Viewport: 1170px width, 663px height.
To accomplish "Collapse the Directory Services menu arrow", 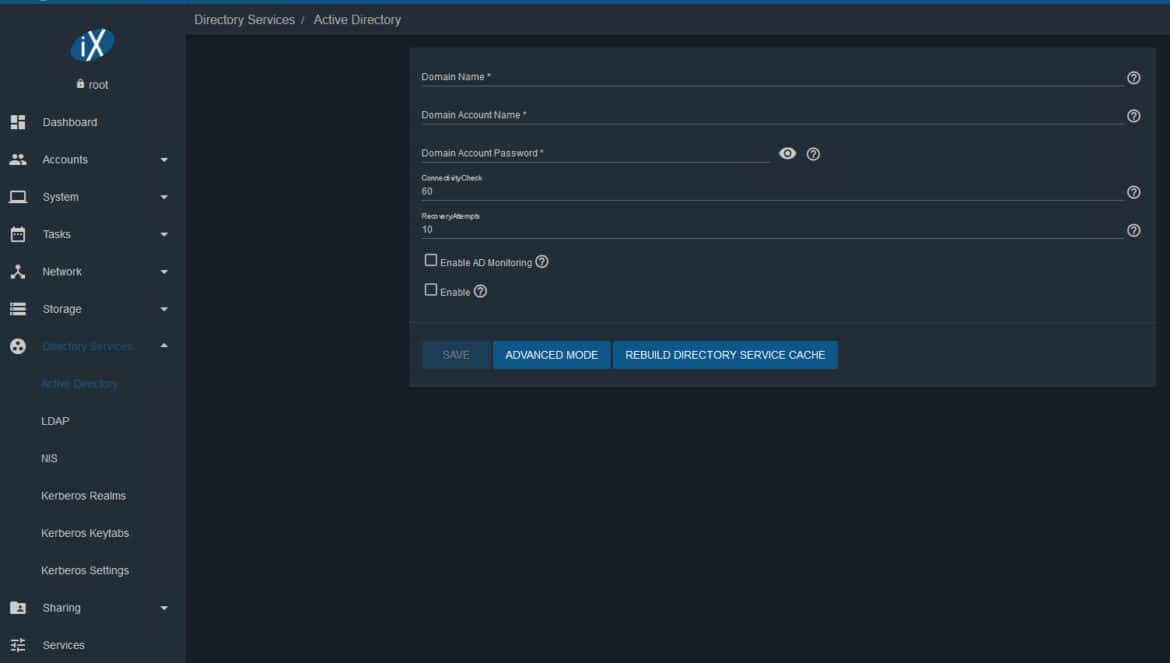I will pyautogui.click(x=164, y=346).
